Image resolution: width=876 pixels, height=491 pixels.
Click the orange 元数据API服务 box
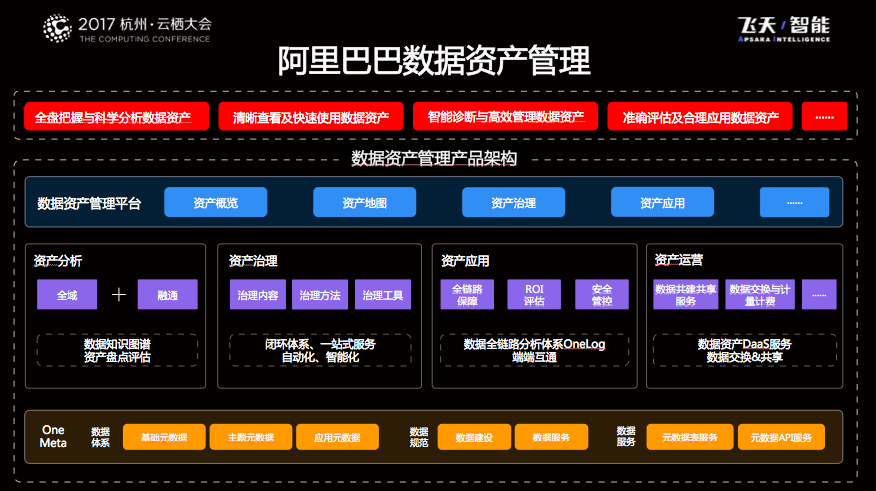782,437
